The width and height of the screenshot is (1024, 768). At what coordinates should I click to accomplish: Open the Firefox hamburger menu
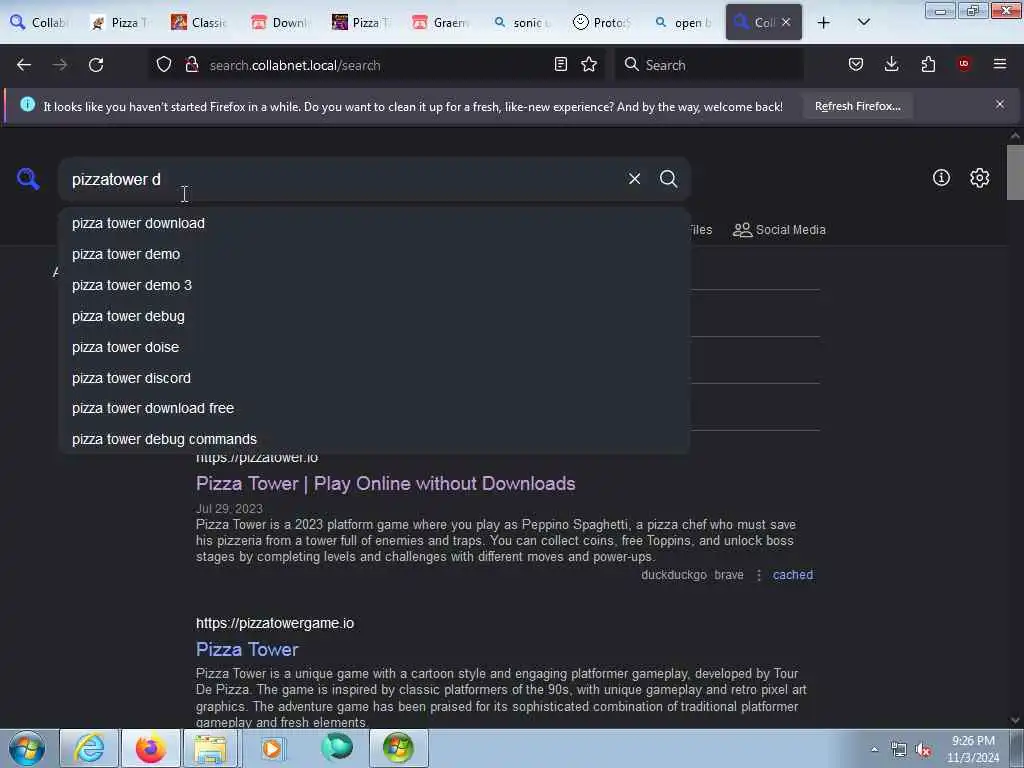point(1000,64)
